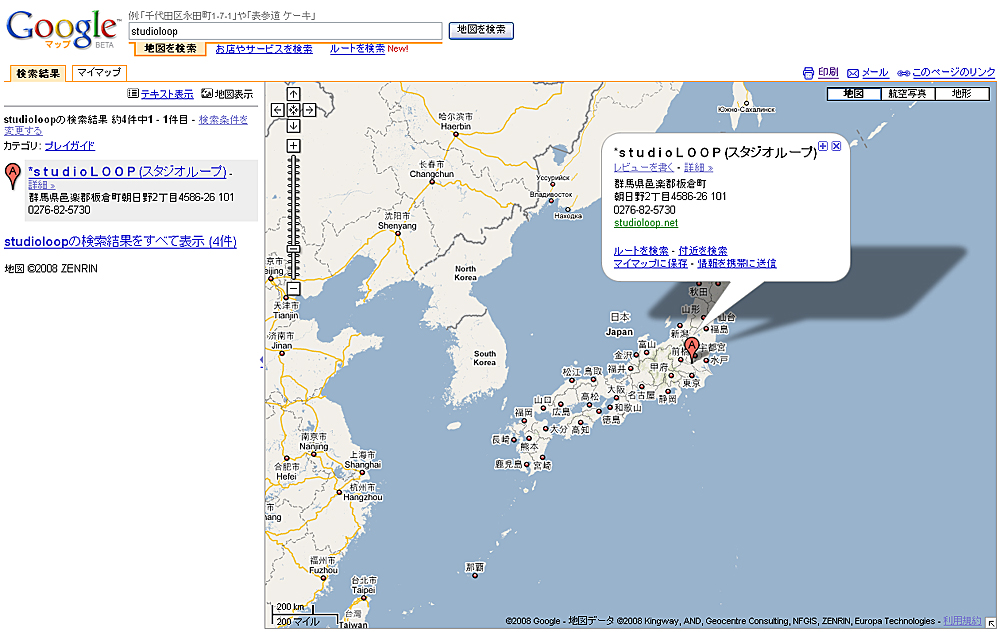Click マイマップに保存 link
The height and width of the screenshot is (632, 1000).
tap(651, 263)
